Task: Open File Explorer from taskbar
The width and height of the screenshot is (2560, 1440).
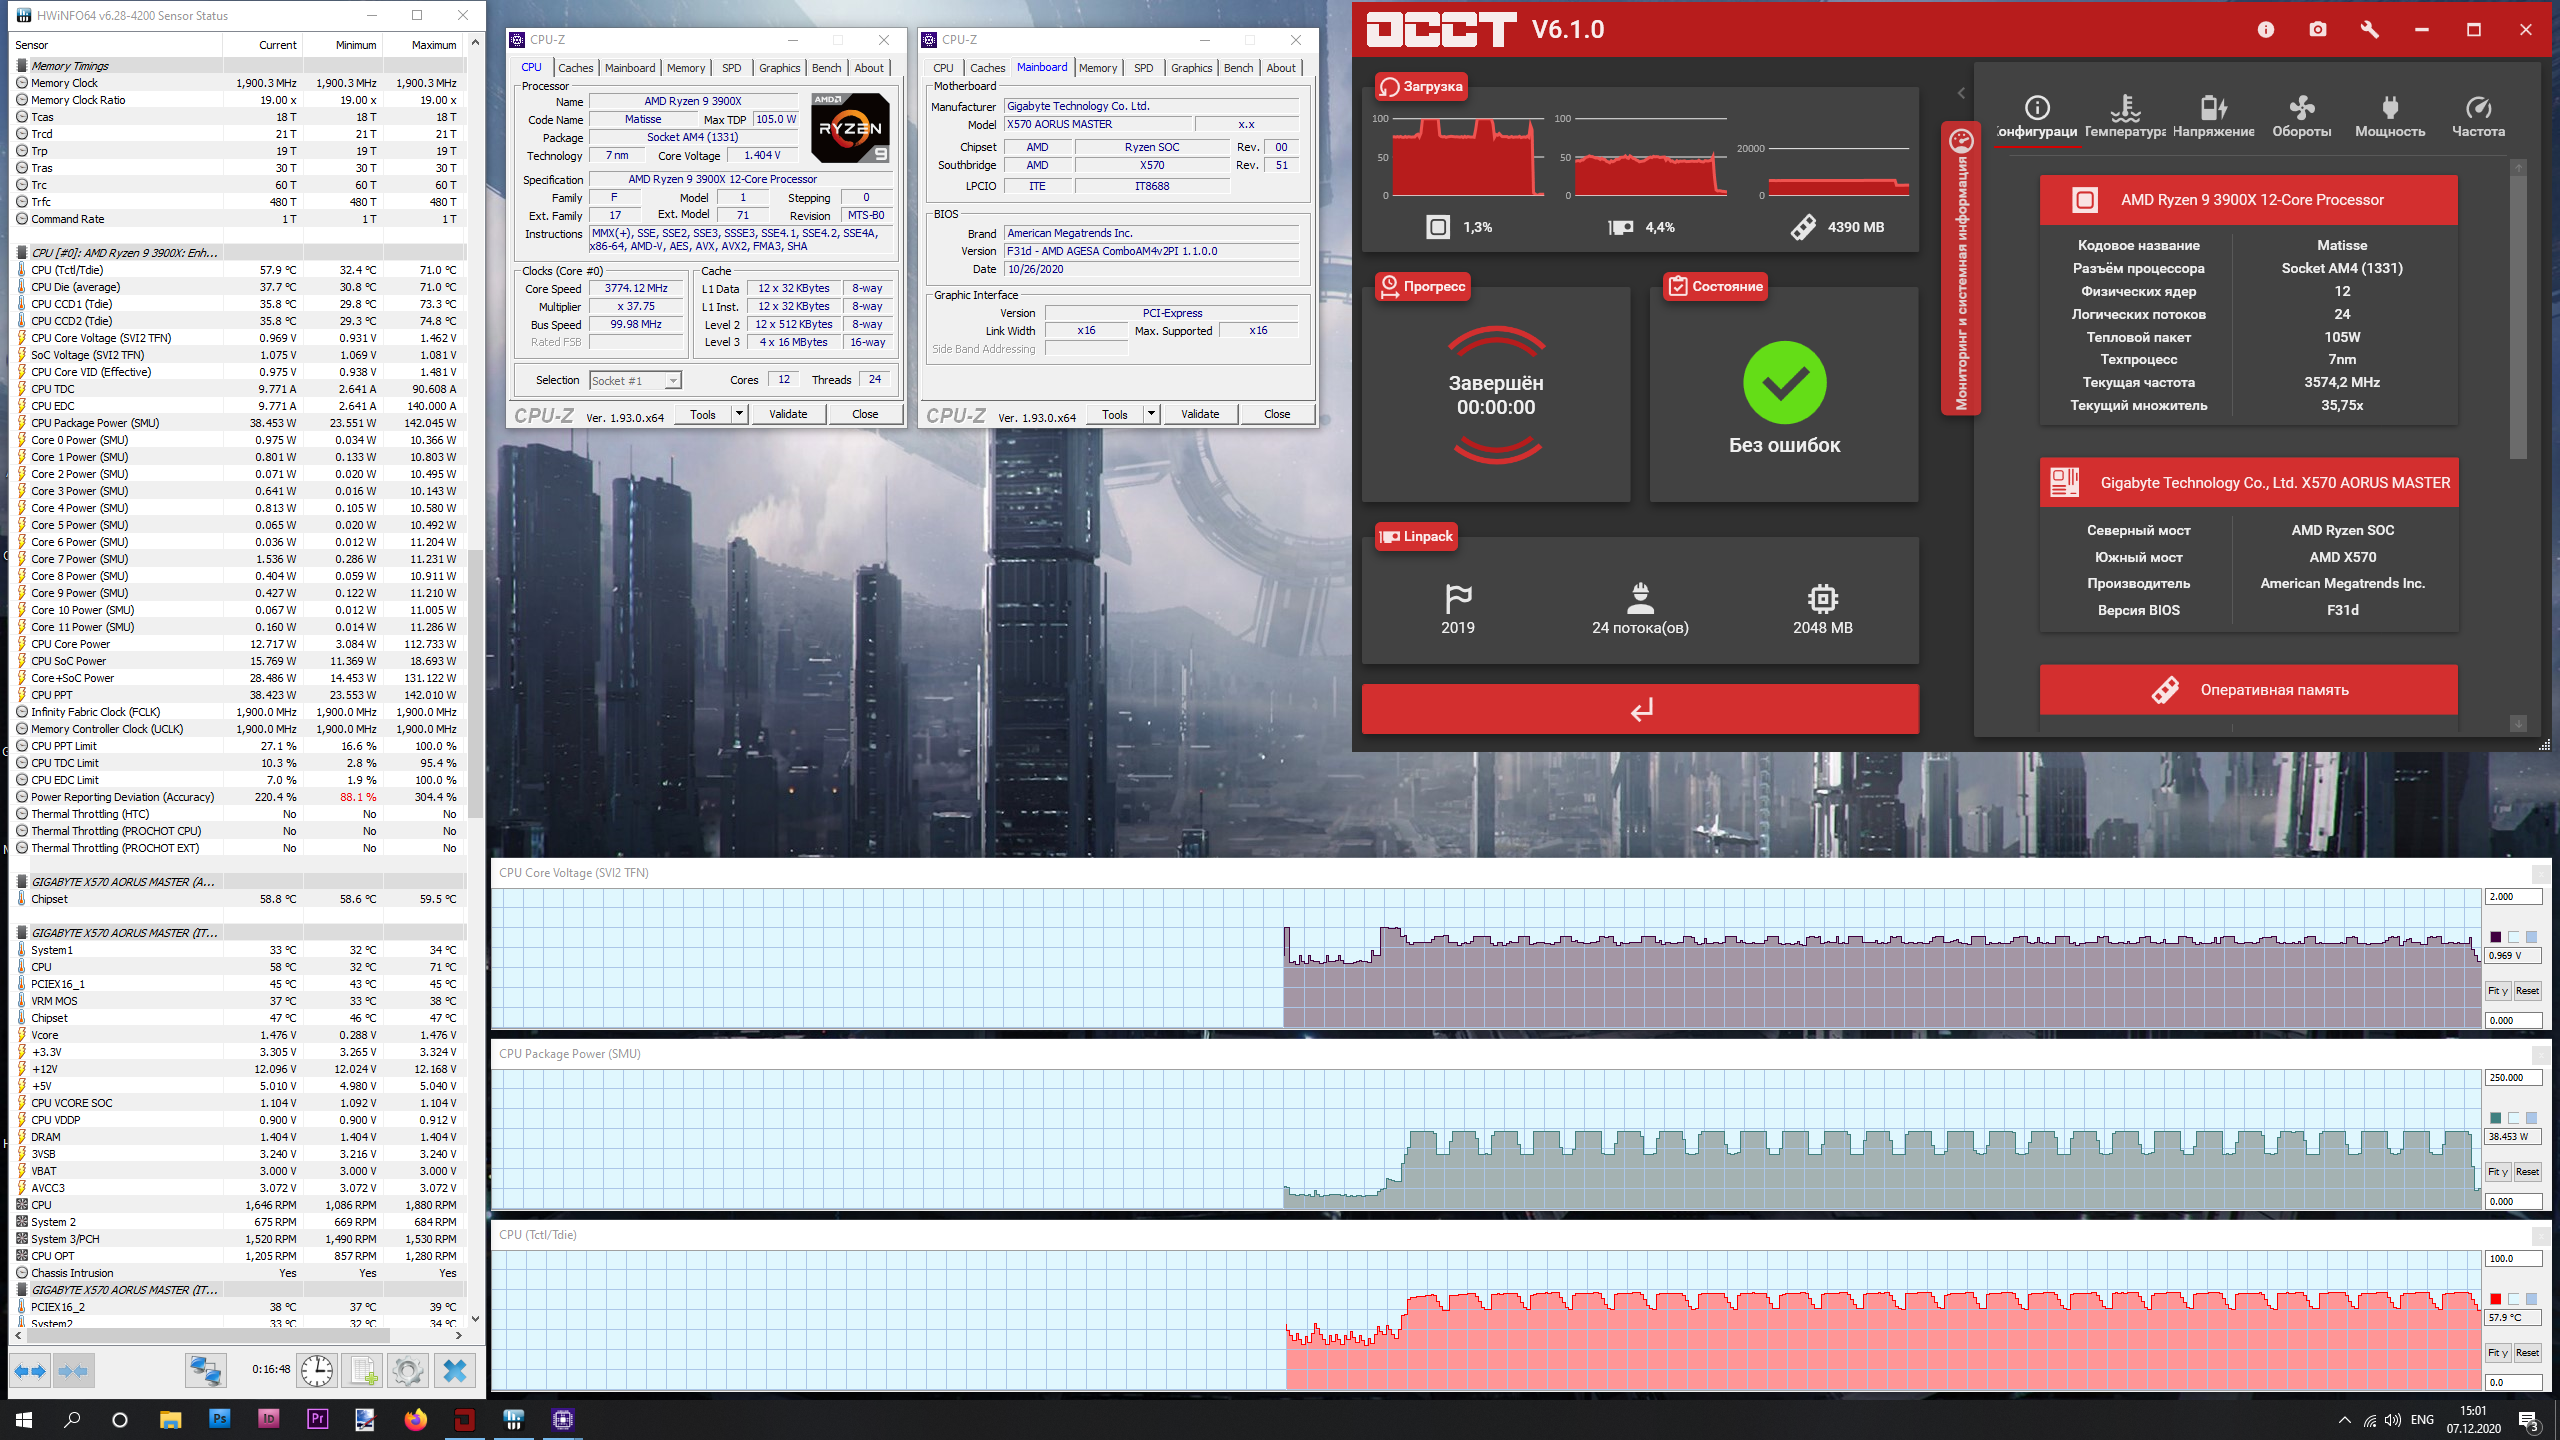Action: (x=171, y=1418)
